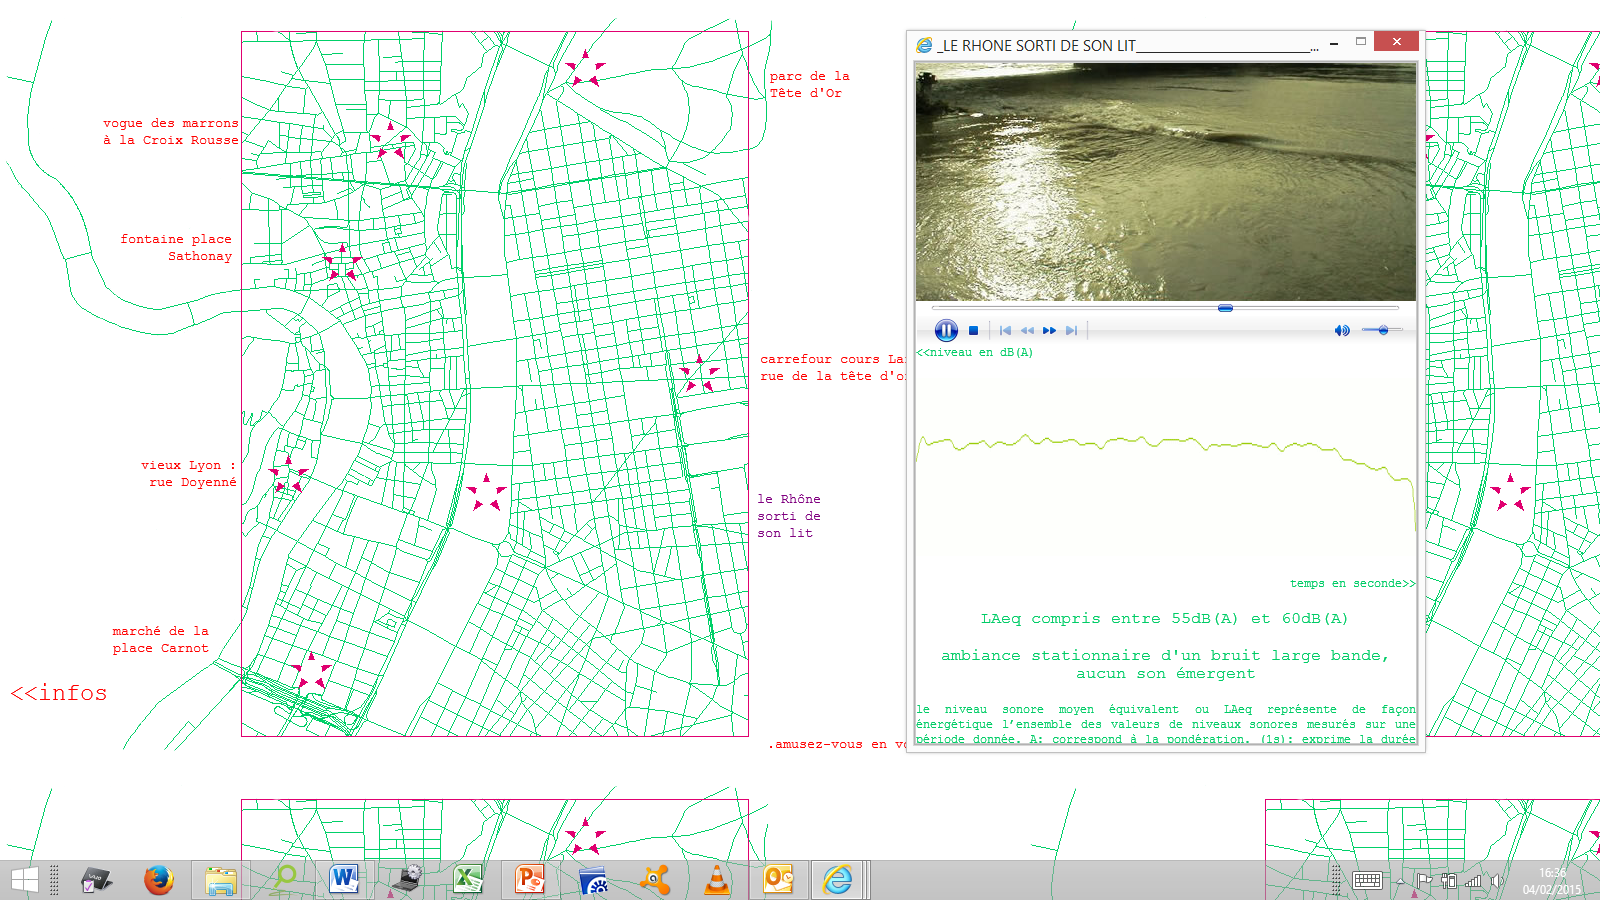Screen dimensions: 1600x900
Task: Minimize the LE RHONE SORTI DE SON LIT window
Action: [1334, 43]
